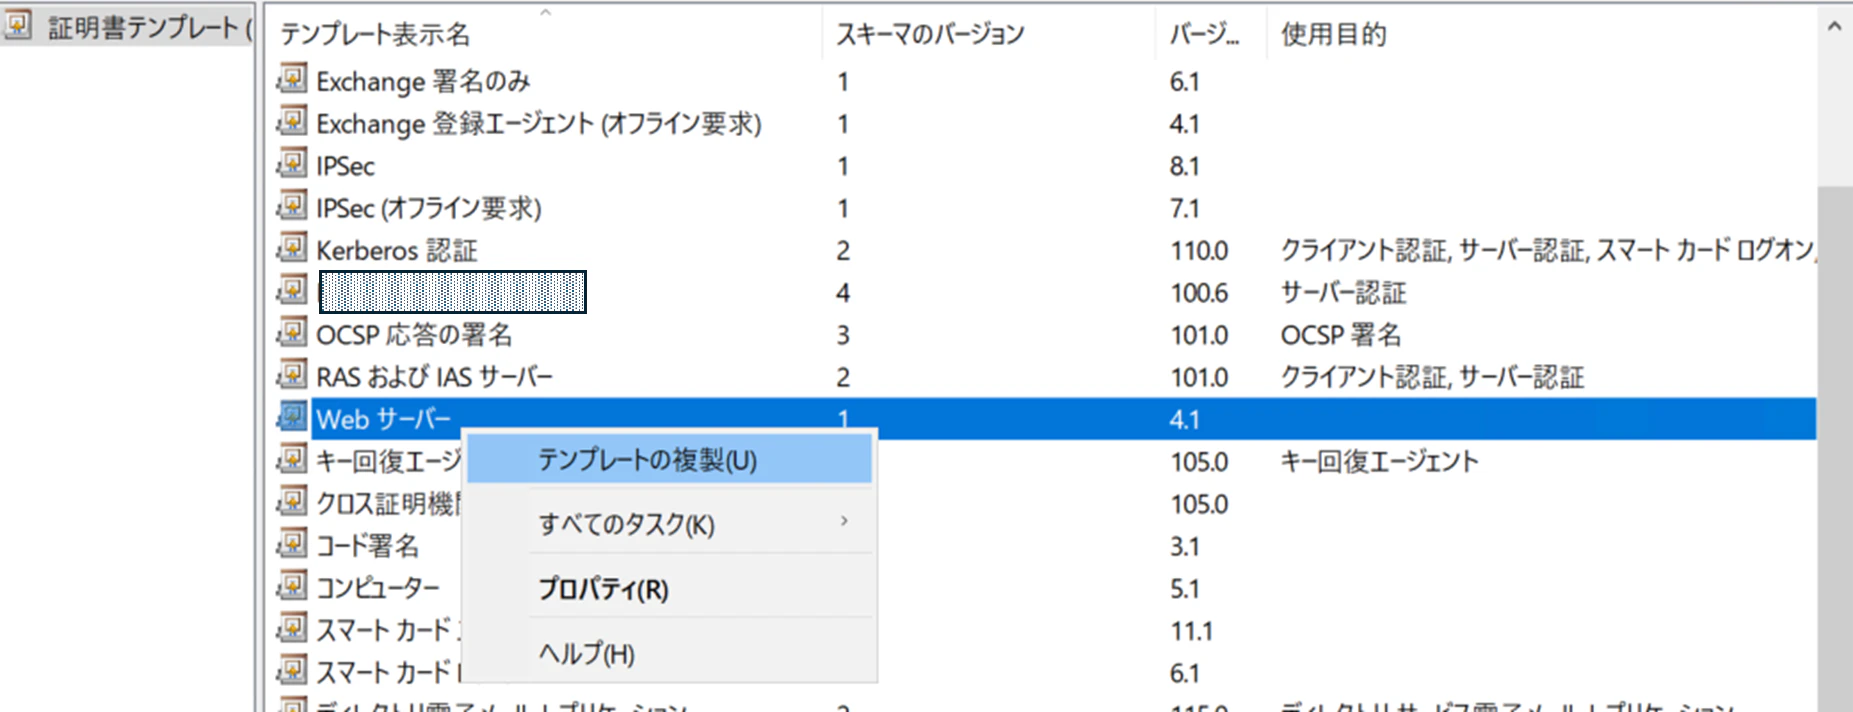Screen dimensions: 1853x712
Task: Select the Web サーバー template name
Action: [384, 419]
